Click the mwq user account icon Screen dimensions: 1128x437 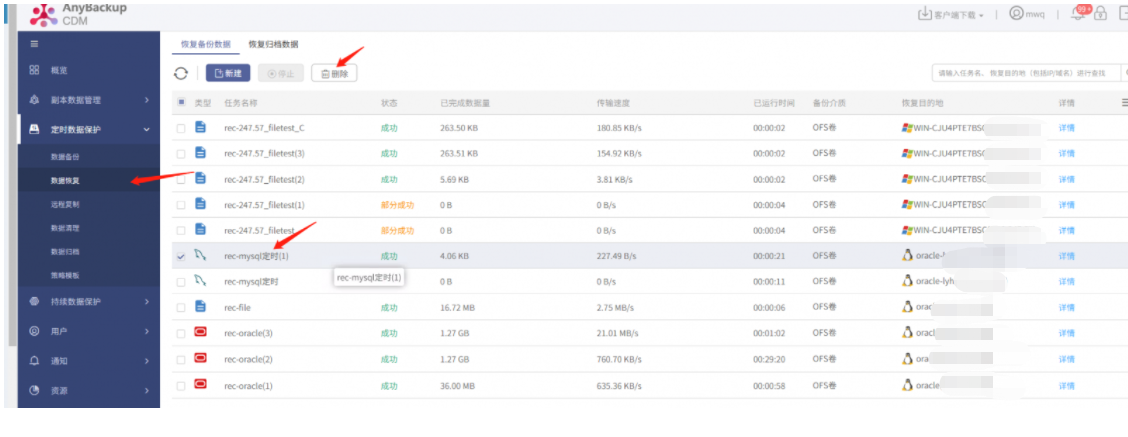(x=1016, y=14)
